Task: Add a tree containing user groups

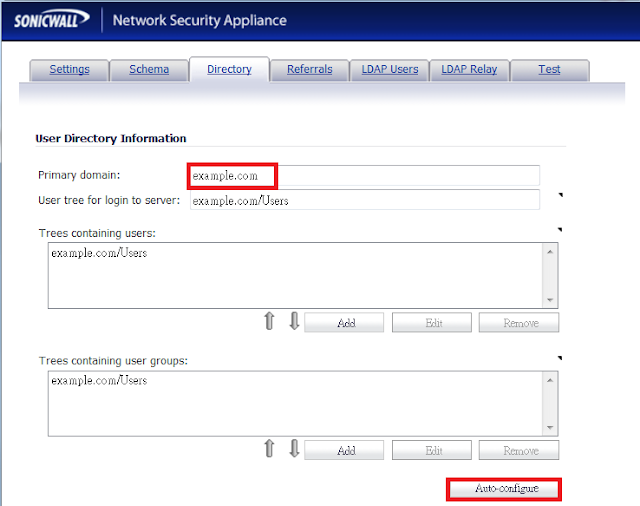Action: (344, 451)
